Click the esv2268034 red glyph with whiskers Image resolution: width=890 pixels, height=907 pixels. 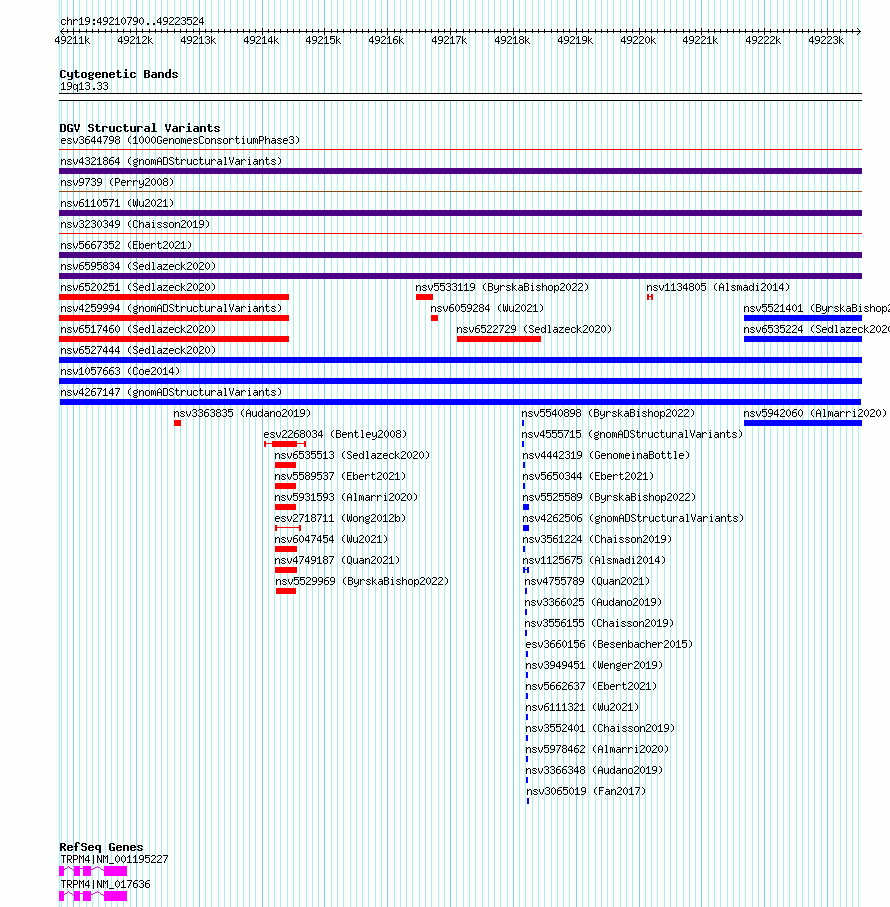tap(285, 444)
